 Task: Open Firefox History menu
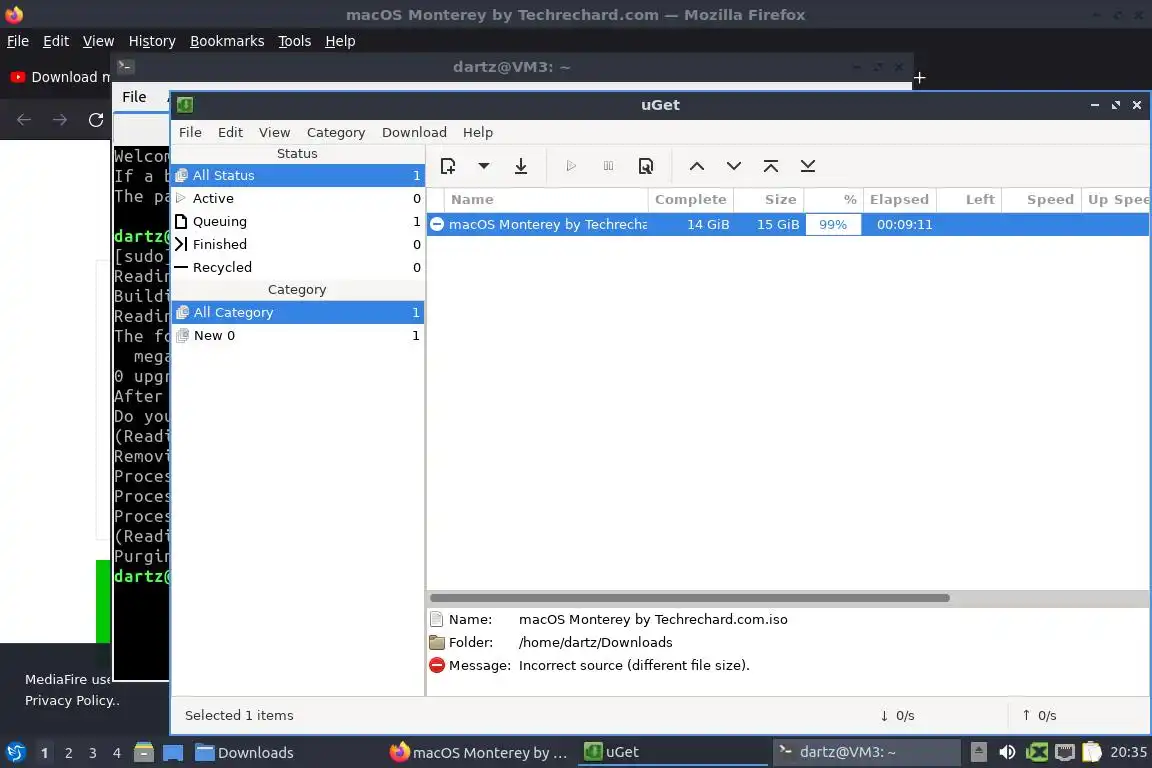(x=152, y=41)
